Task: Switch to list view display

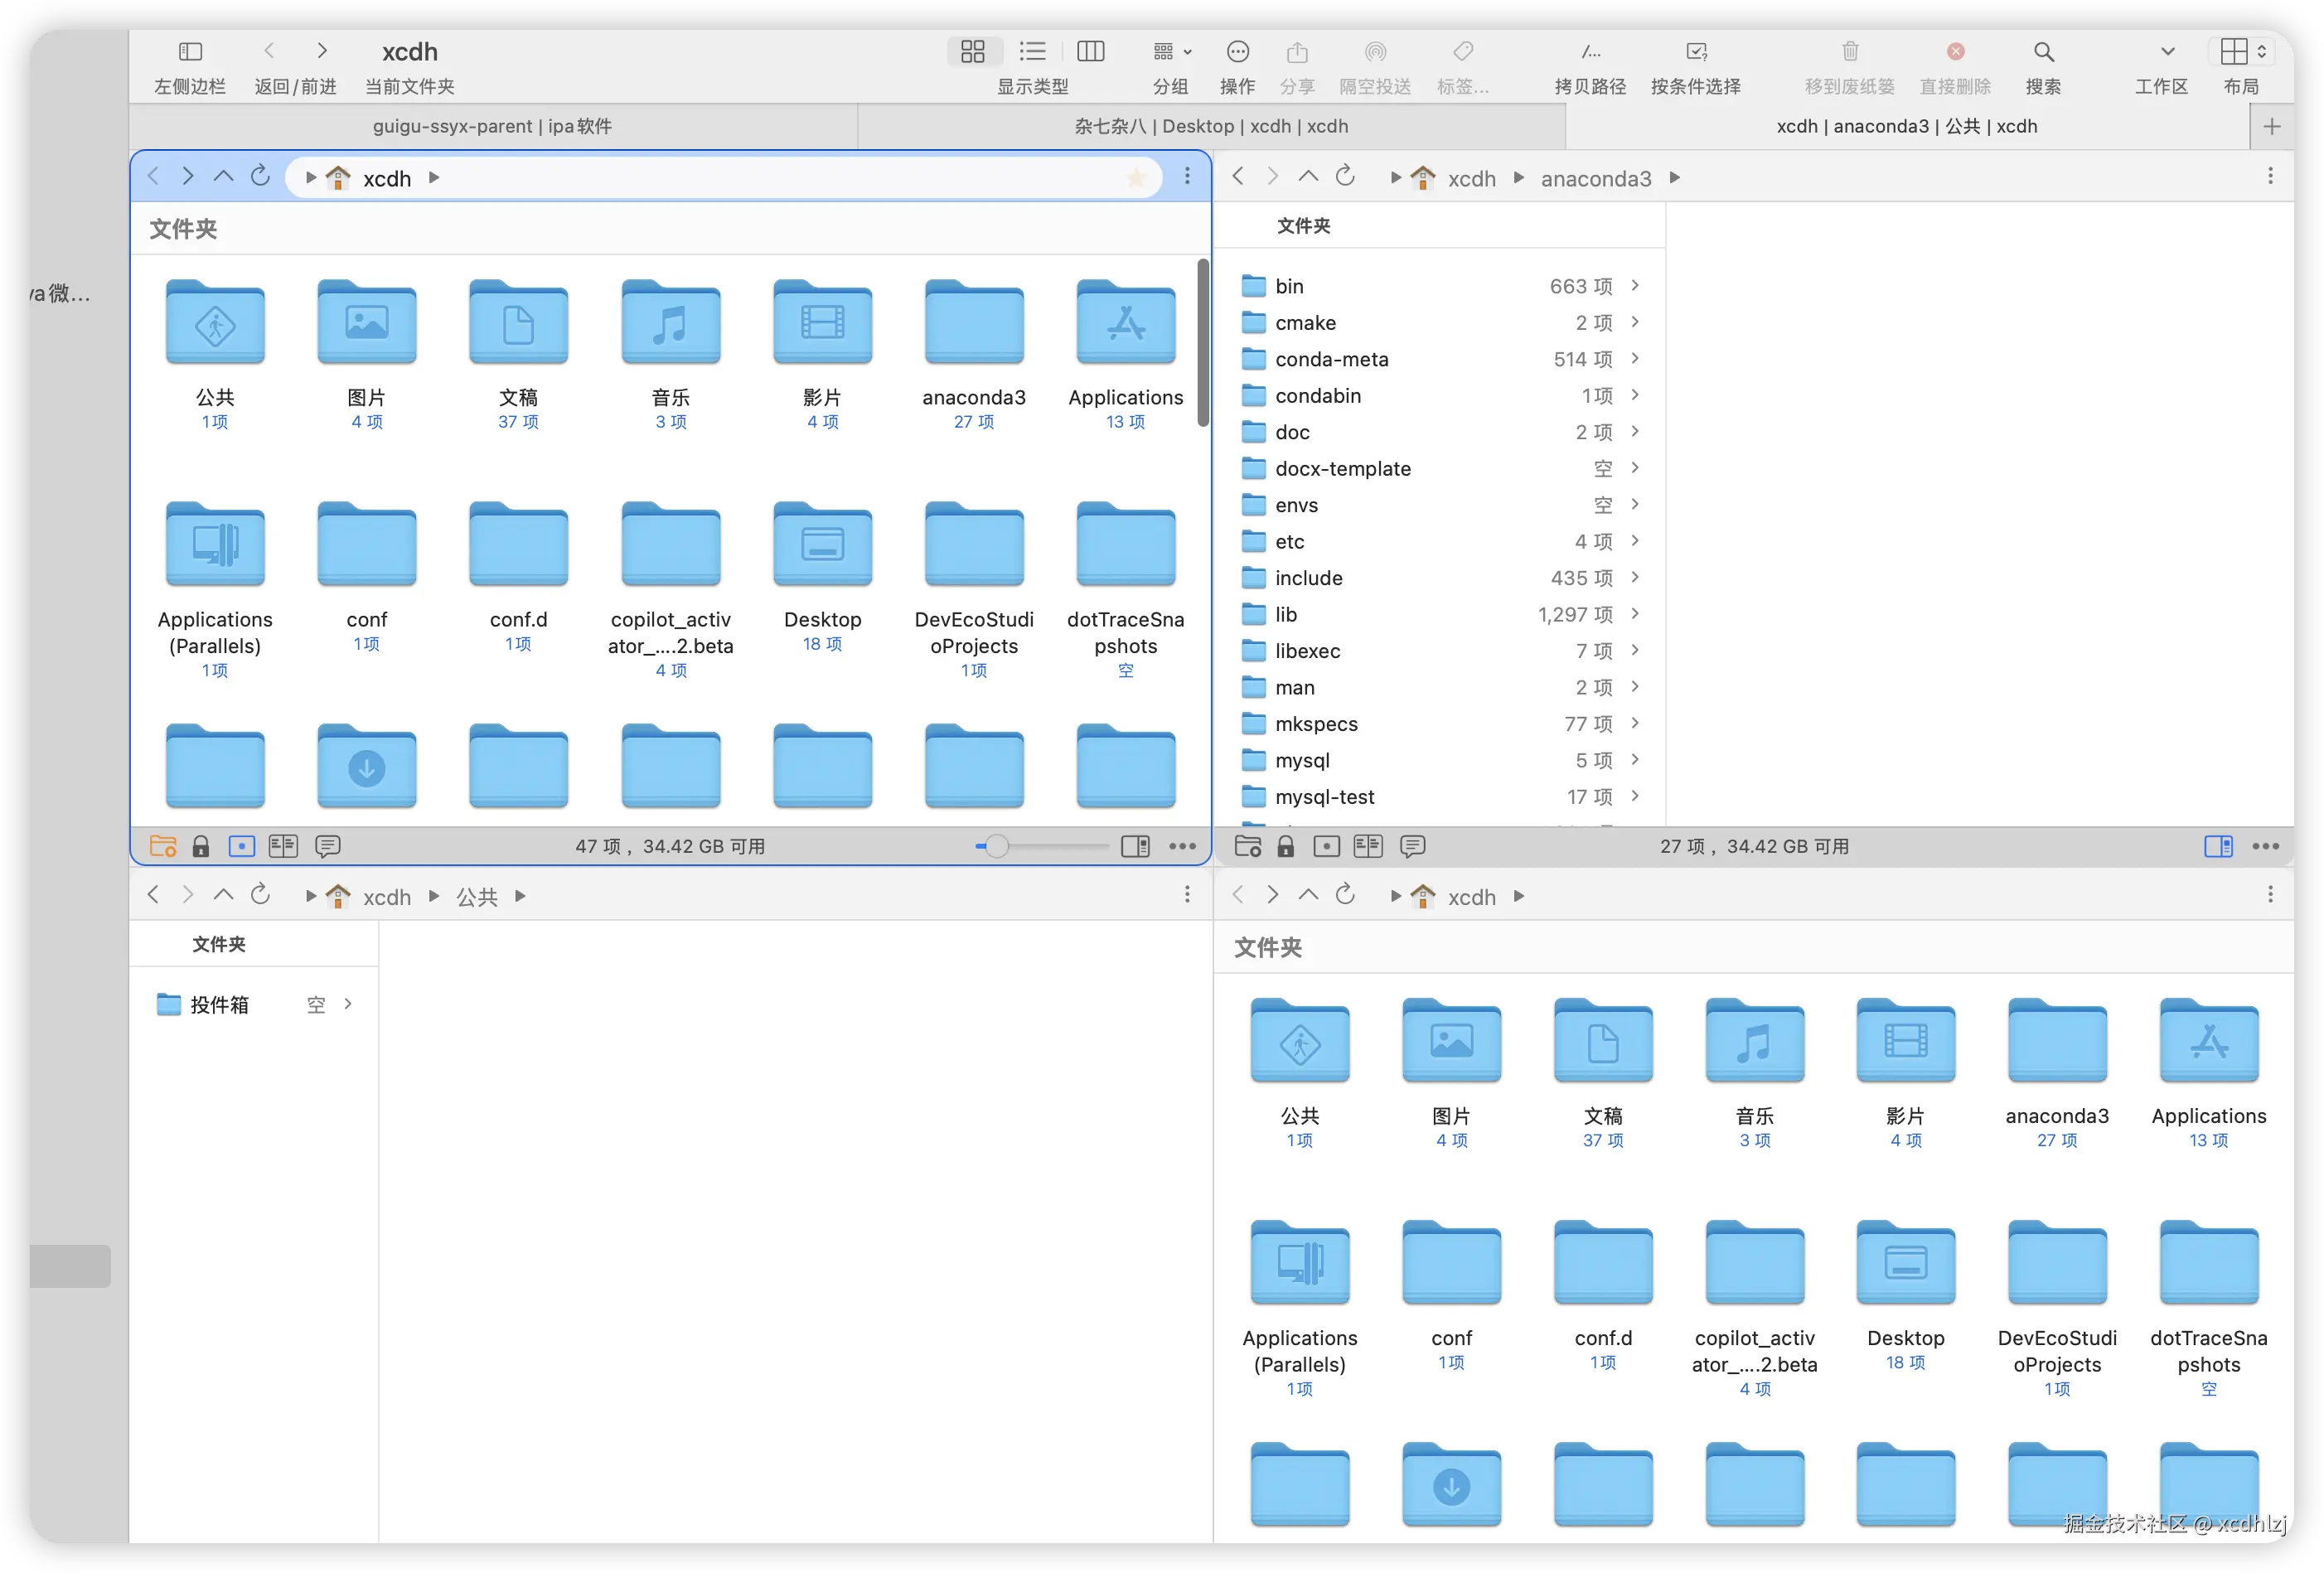Action: (1032, 52)
